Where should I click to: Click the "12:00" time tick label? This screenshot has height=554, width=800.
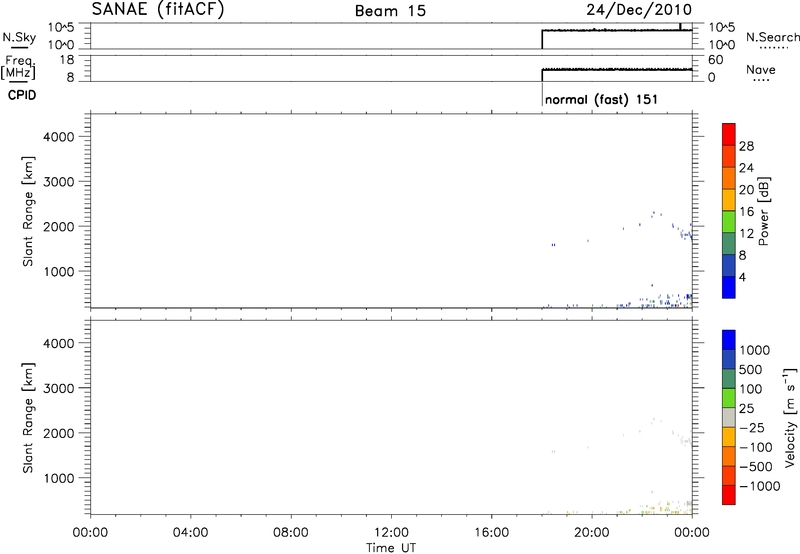391,533
